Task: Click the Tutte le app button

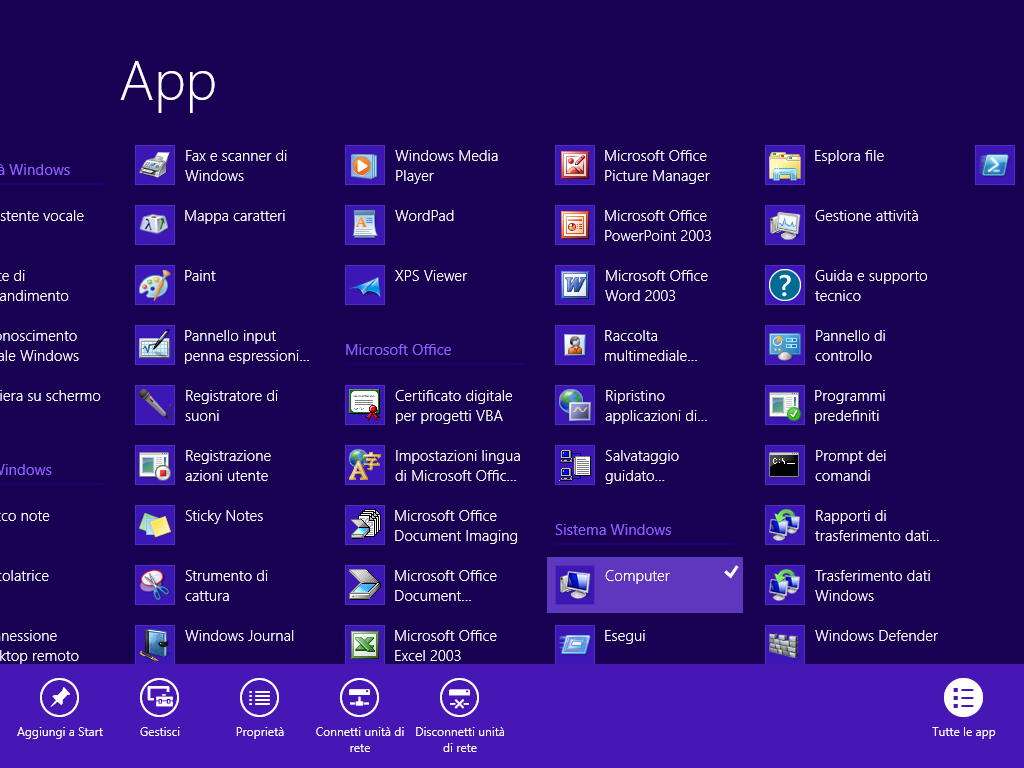Action: point(963,709)
